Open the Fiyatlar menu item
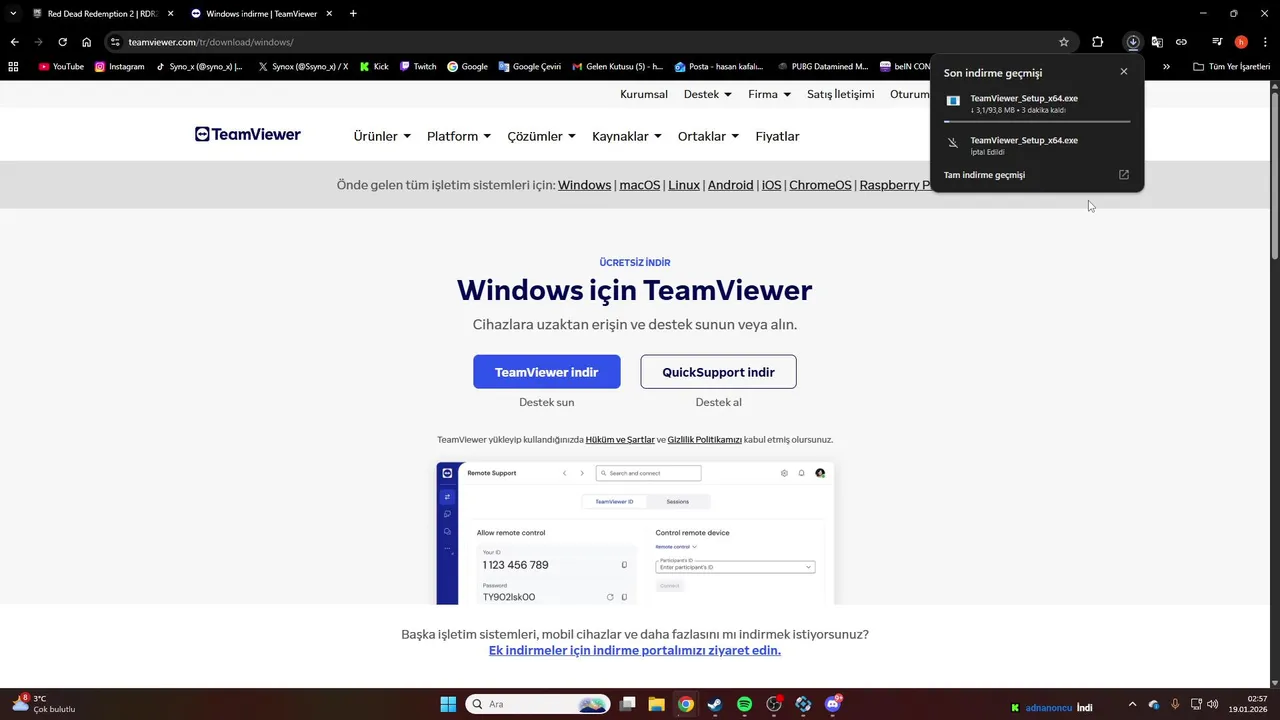 pos(777,136)
